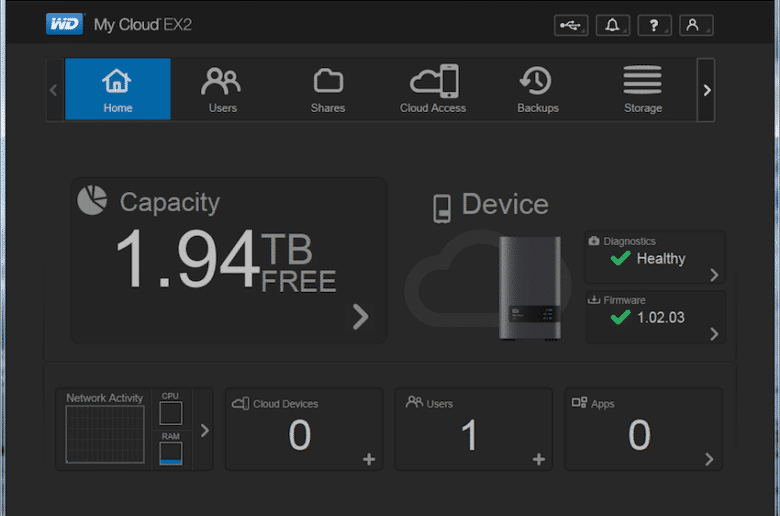780x516 pixels.
Task: Click the Users count 1
Action: click(x=469, y=435)
